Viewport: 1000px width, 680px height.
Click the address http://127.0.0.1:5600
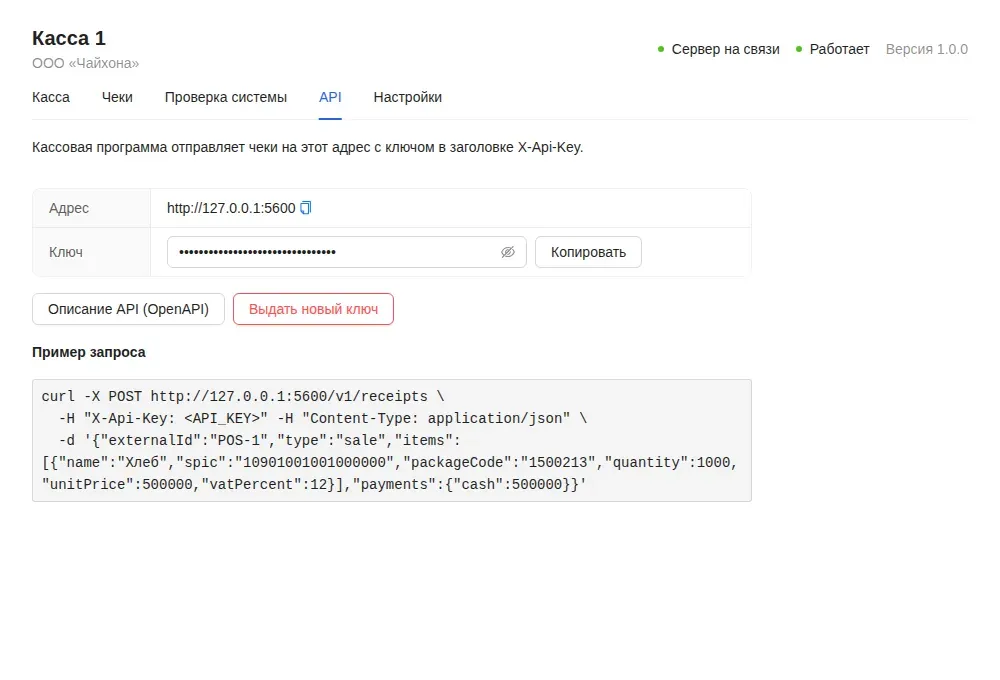(231, 208)
